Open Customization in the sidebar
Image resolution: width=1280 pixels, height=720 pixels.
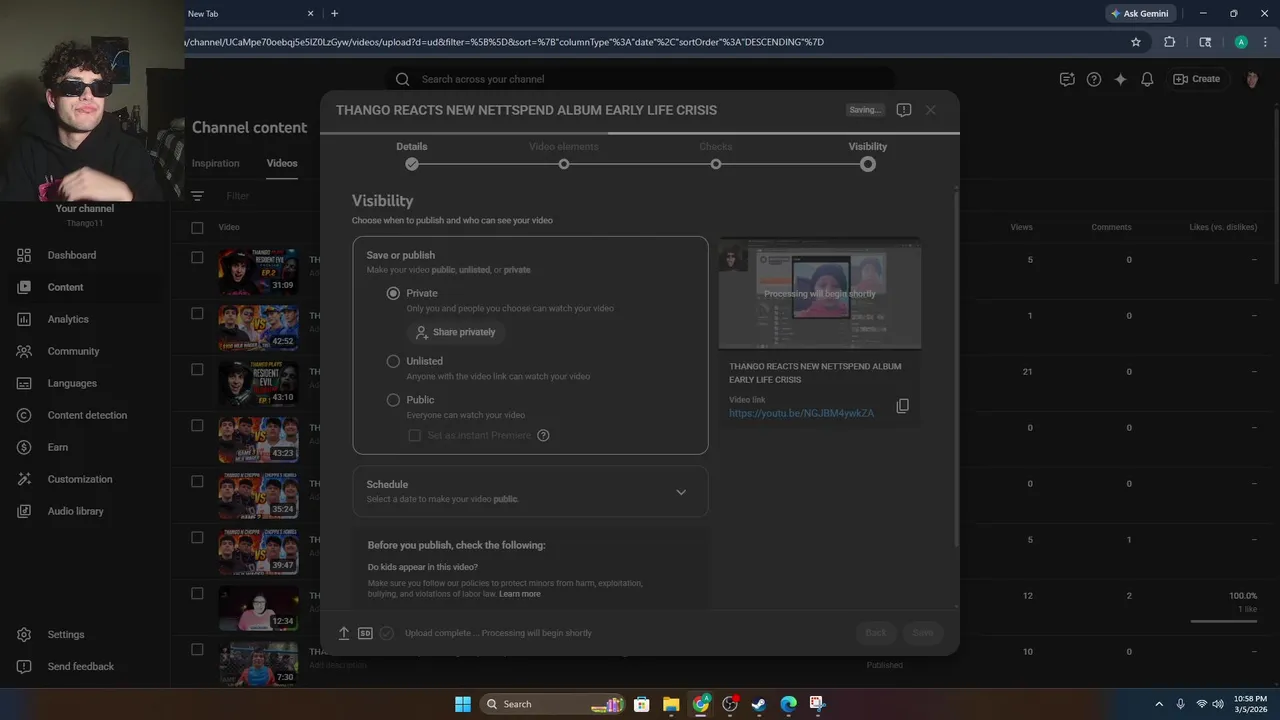80,479
